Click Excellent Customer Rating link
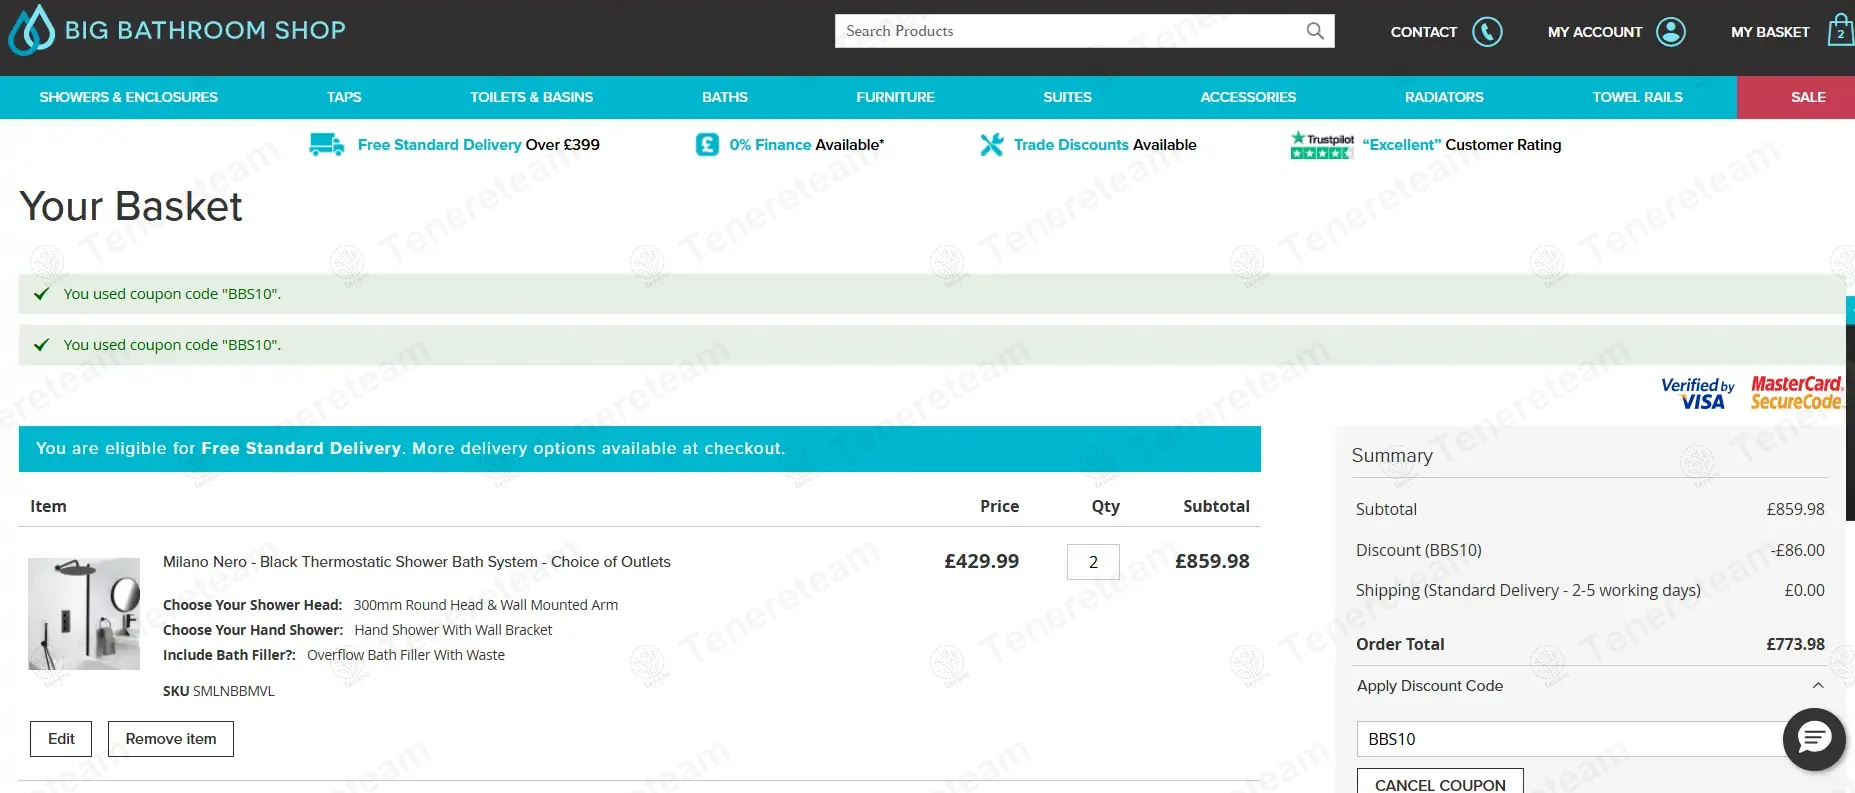Image resolution: width=1855 pixels, height=793 pixels. [1462, 145]
